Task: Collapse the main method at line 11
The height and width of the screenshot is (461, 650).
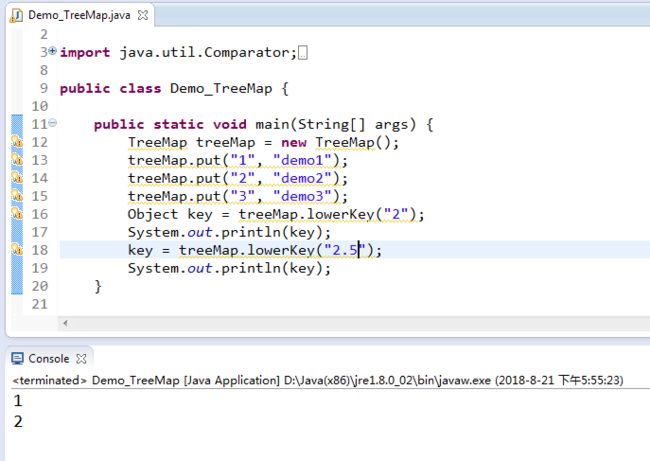Action: coord(53,123)
